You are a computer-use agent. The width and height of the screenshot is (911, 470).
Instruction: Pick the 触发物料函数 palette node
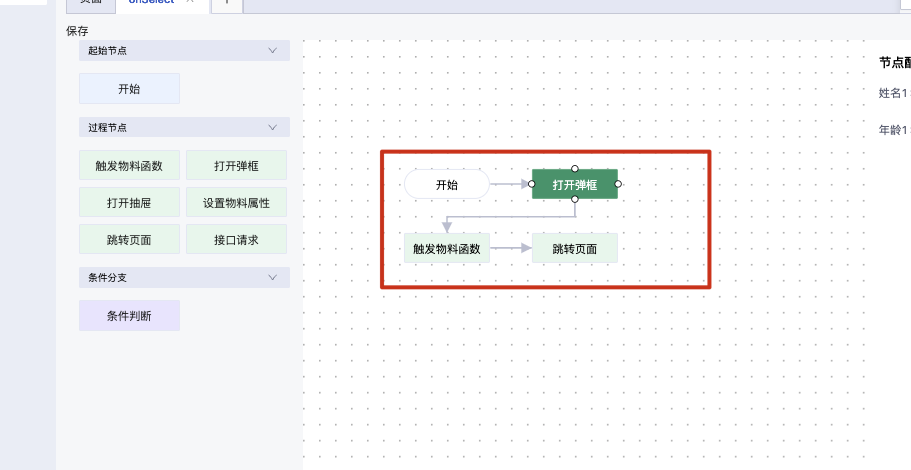point(129,166)
